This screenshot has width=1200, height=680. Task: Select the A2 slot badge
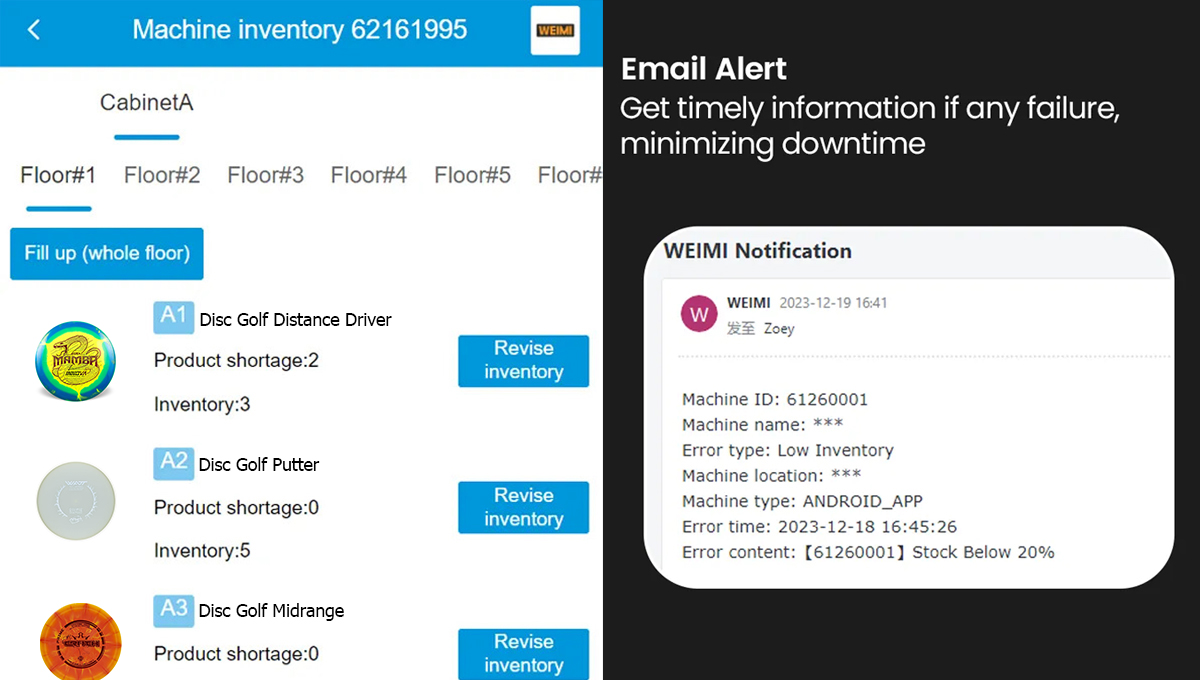(x=173, y=462)
